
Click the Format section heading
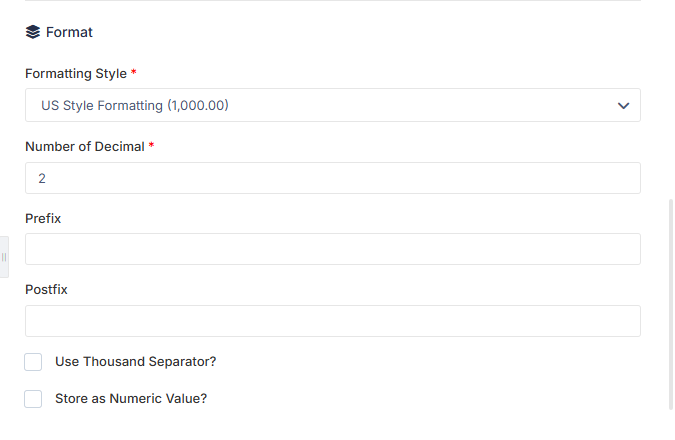[69, 32]
